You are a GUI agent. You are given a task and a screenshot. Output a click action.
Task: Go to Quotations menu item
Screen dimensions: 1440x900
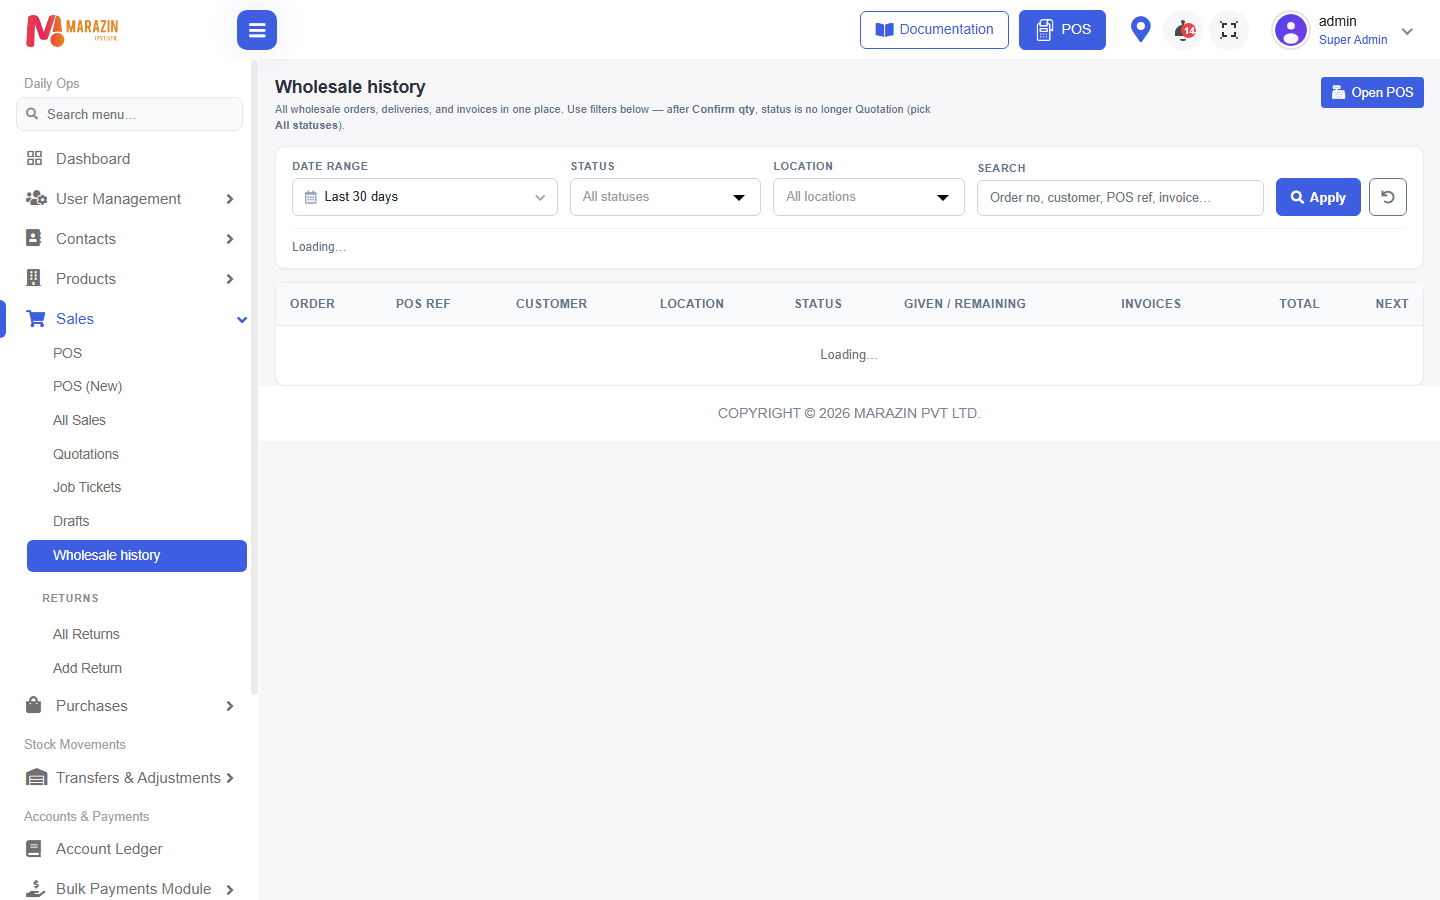(86, 454)
